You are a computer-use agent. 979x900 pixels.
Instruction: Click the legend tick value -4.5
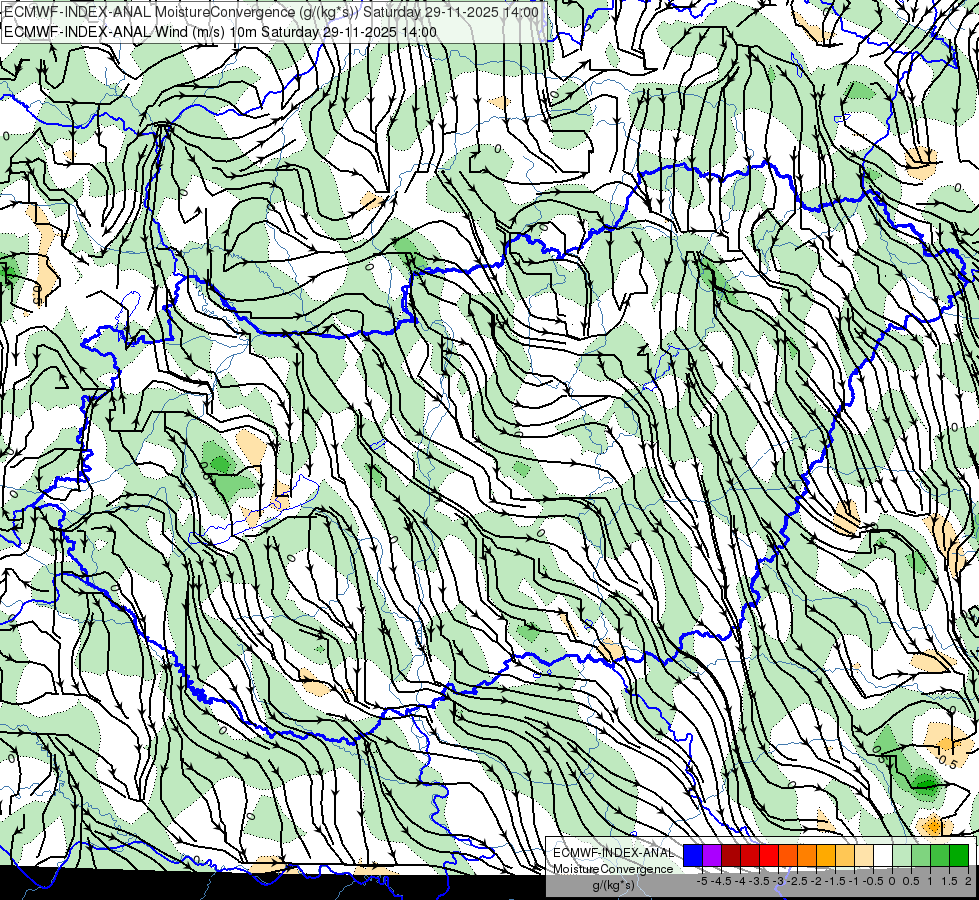coord(721,881)
